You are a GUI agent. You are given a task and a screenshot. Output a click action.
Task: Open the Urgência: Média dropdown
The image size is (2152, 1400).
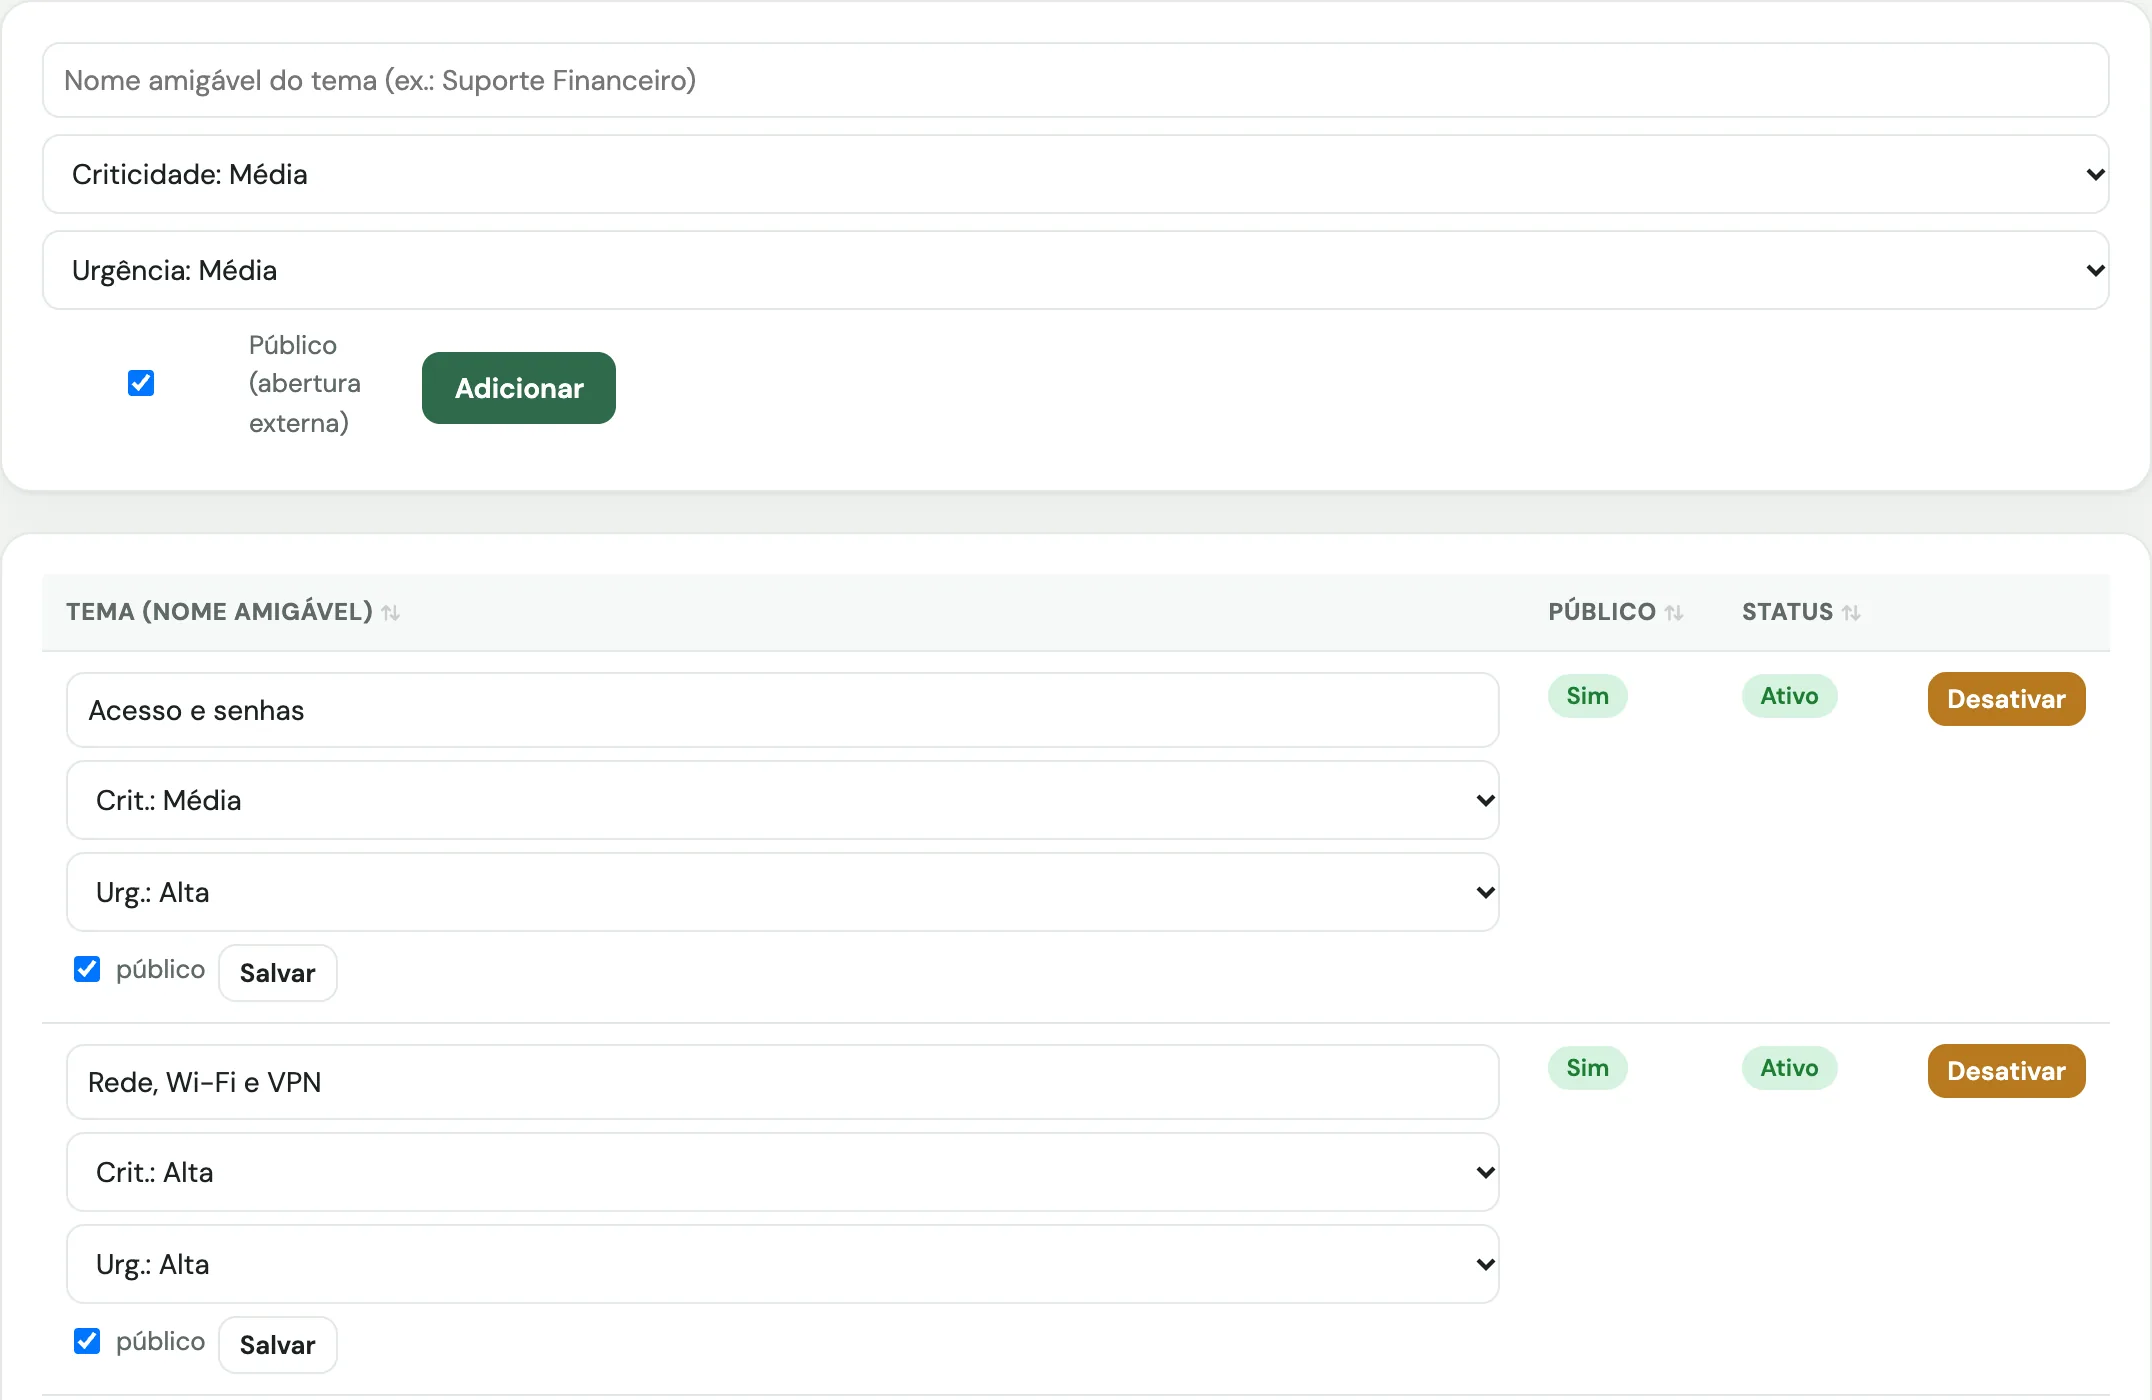(1076, 270)
